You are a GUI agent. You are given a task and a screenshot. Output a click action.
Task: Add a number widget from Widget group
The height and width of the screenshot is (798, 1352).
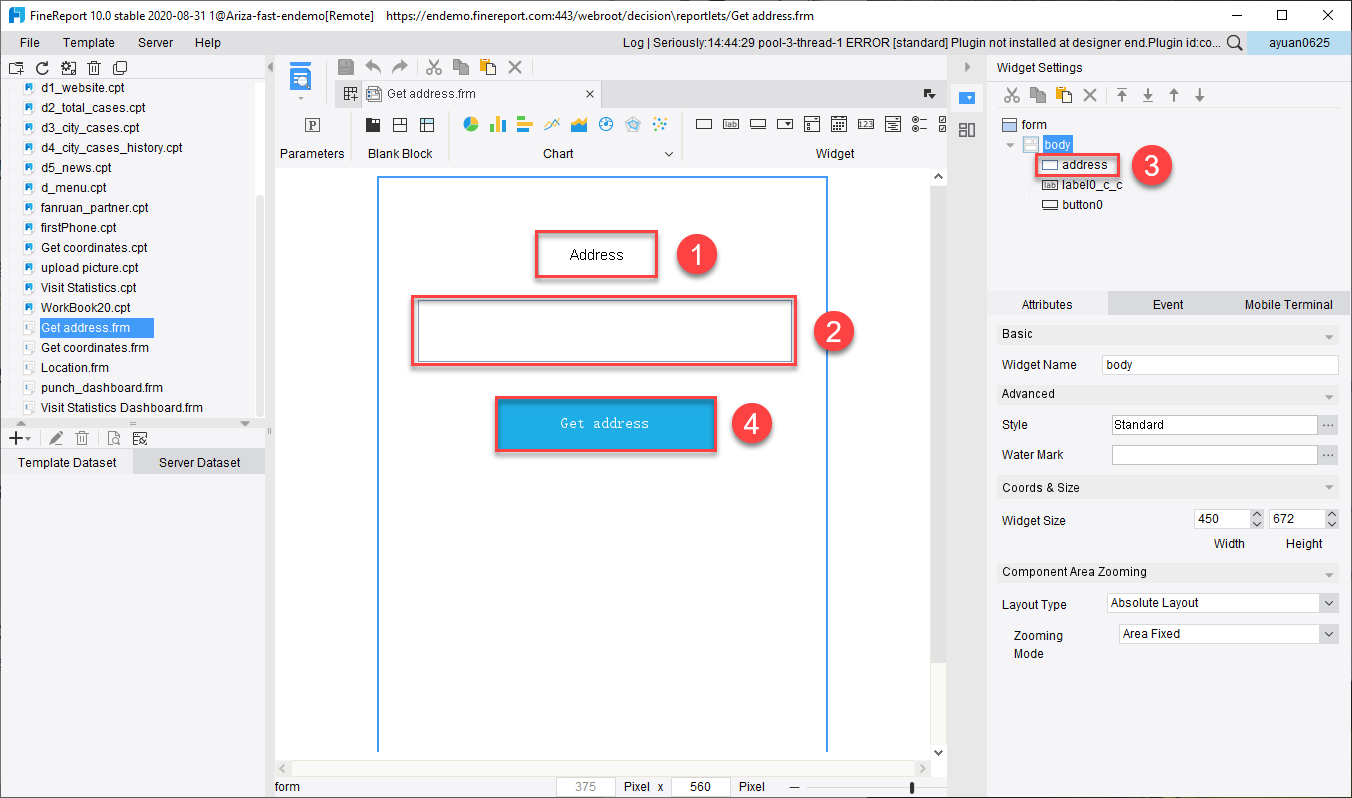point(866,125)
